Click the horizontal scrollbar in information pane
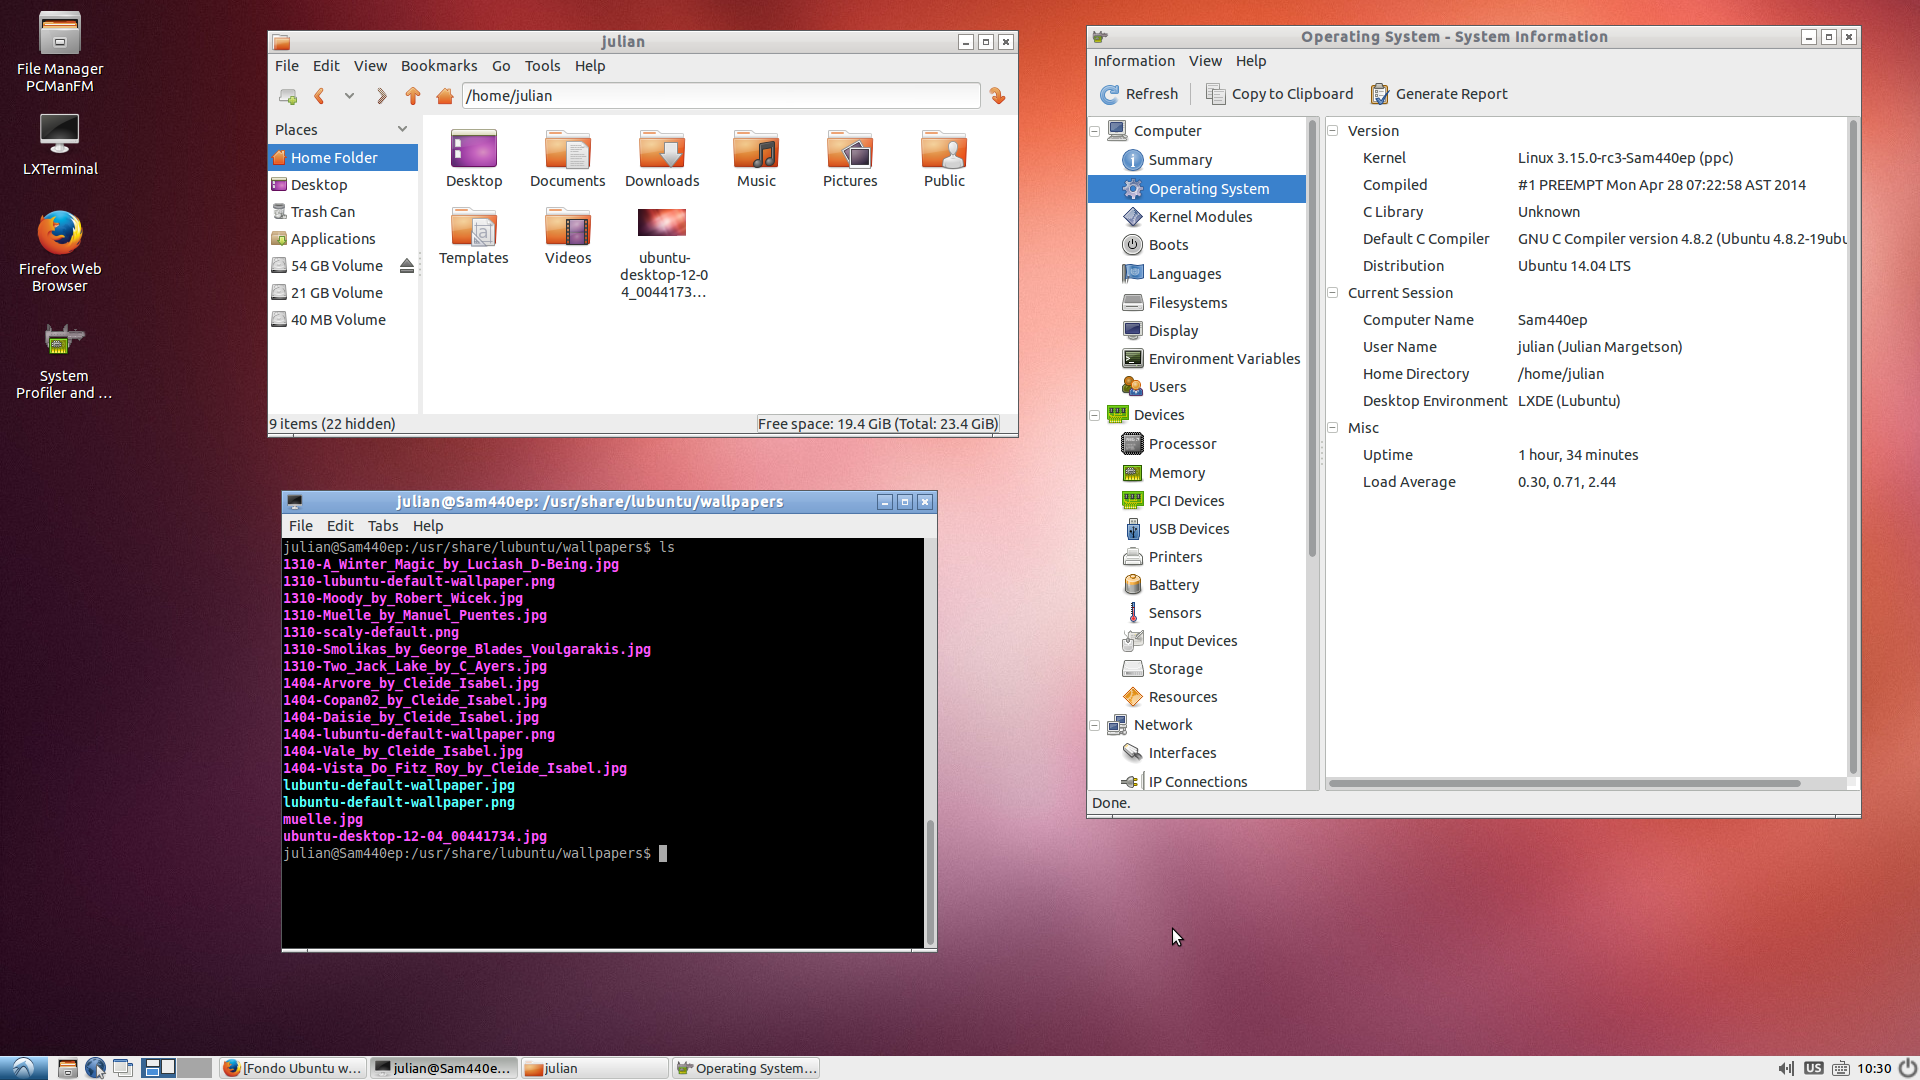Image resolution: width=1920 pixels, height=1080 pixels. [x=1564, y=783]
